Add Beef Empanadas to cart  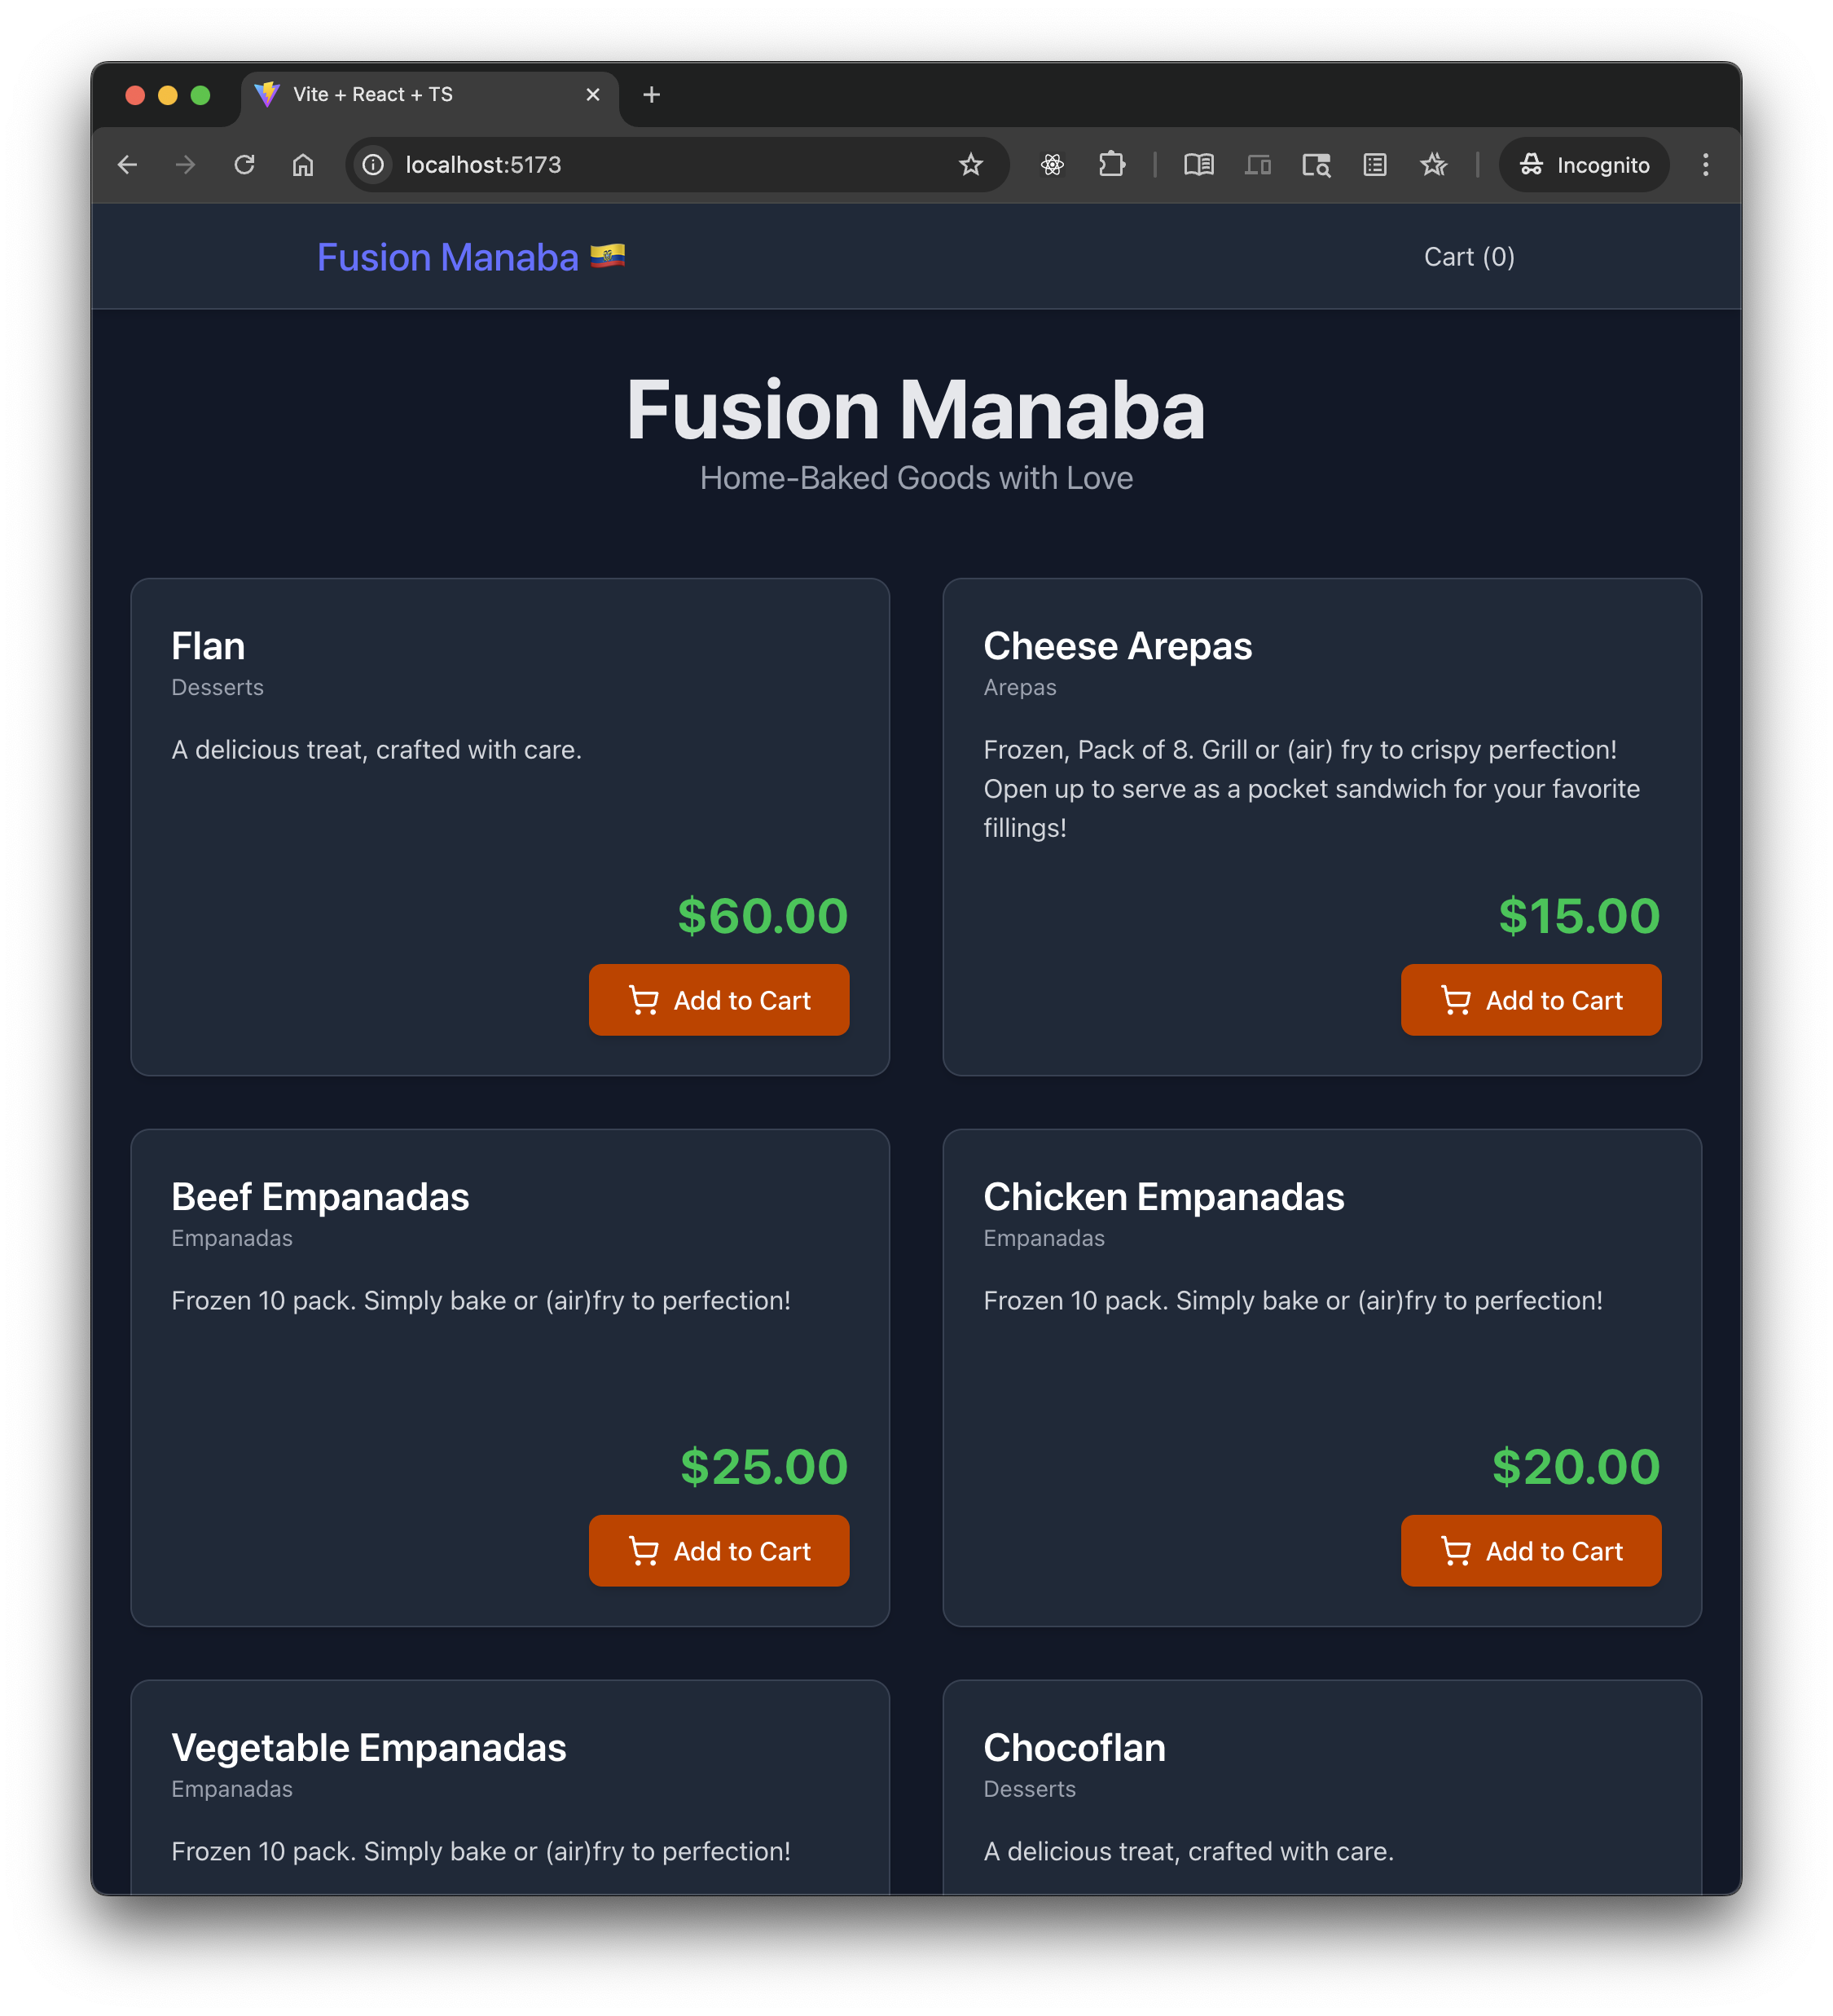pos(719,1551)
